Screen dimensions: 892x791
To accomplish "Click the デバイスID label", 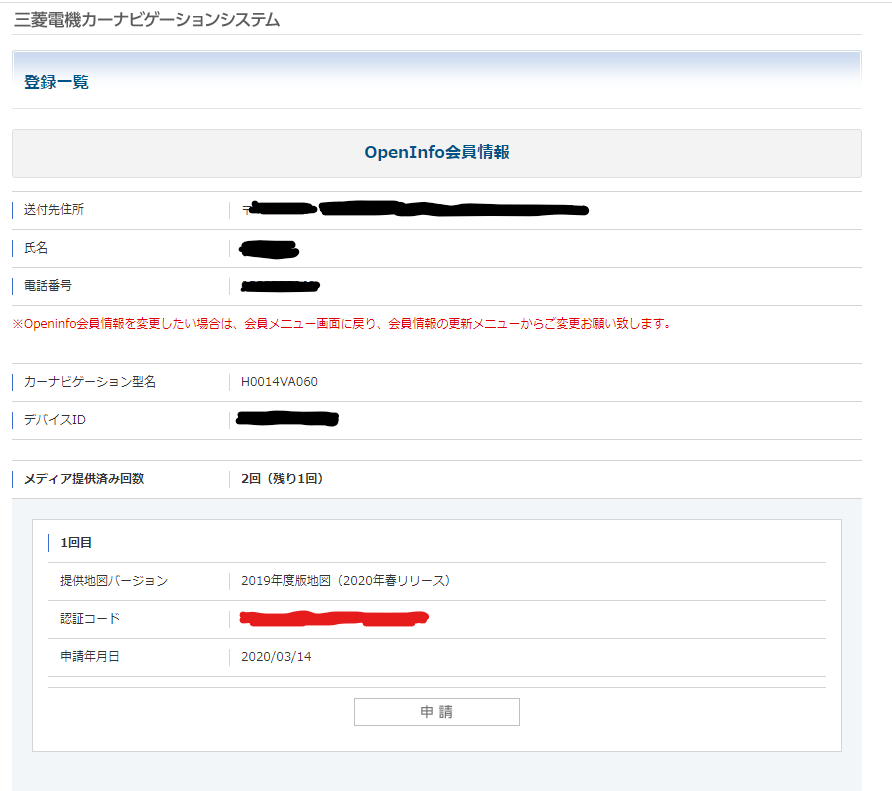I will (x=55, y=420).
